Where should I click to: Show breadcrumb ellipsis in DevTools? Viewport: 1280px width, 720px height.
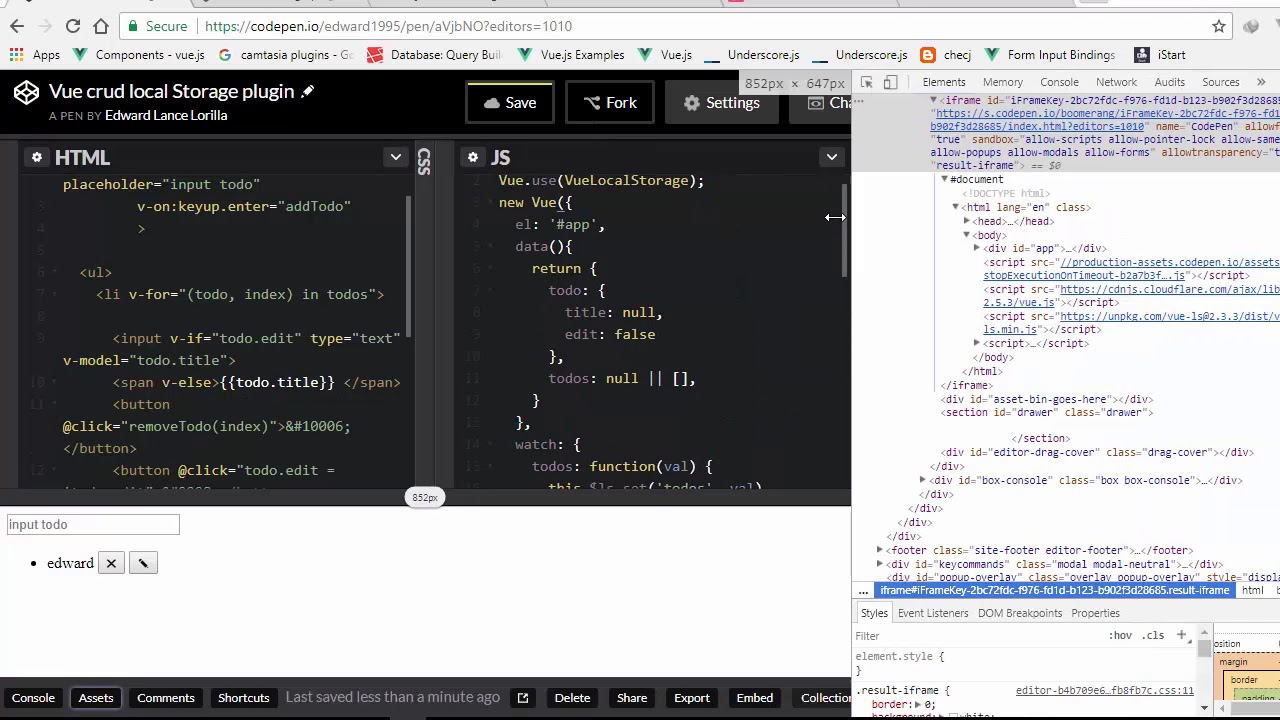pos(863,591)
